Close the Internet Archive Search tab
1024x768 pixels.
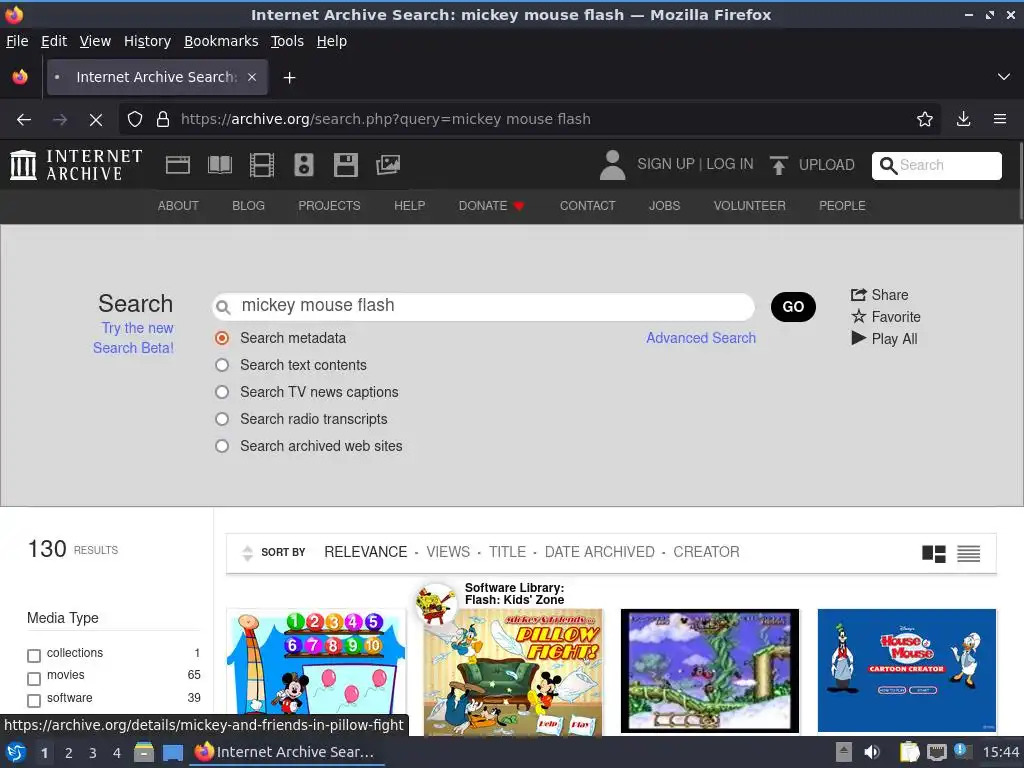252,77
